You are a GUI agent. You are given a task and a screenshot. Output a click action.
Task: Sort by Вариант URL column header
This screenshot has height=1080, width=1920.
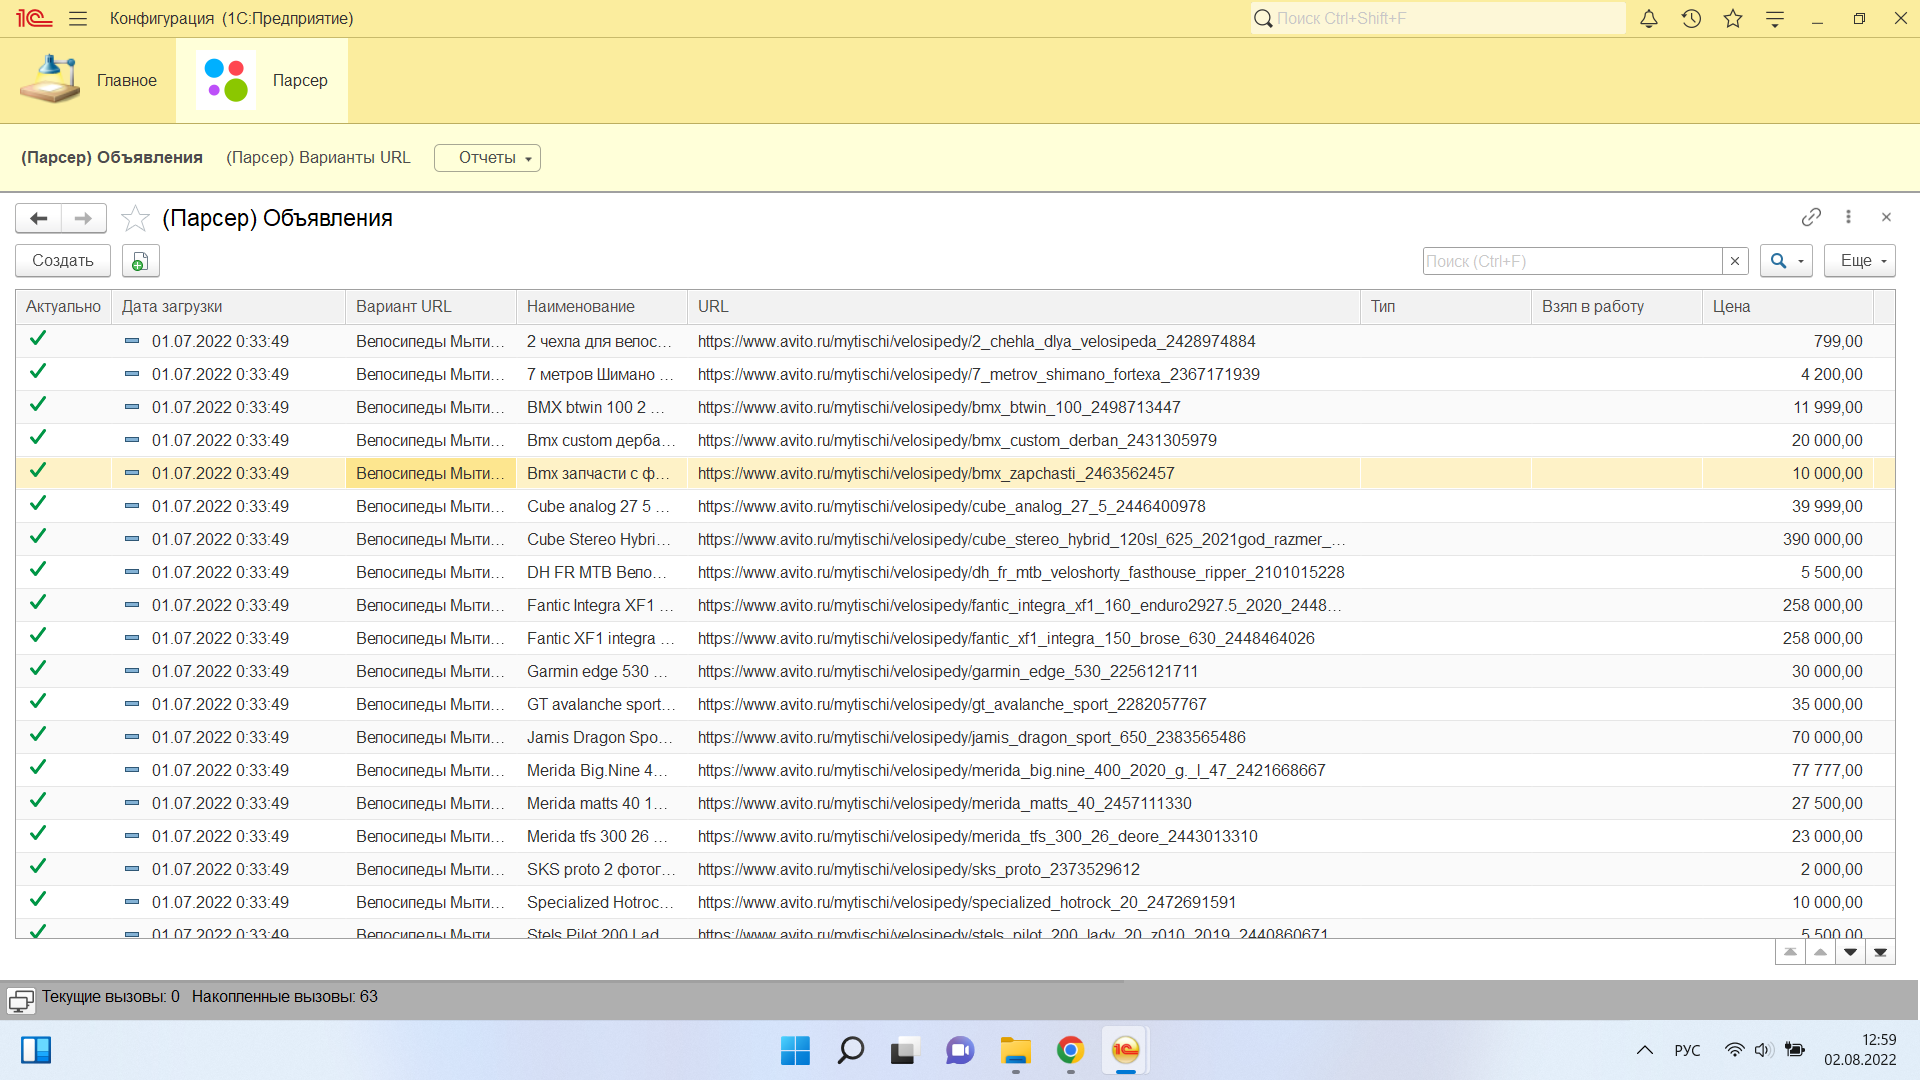[x=431, y=307]
